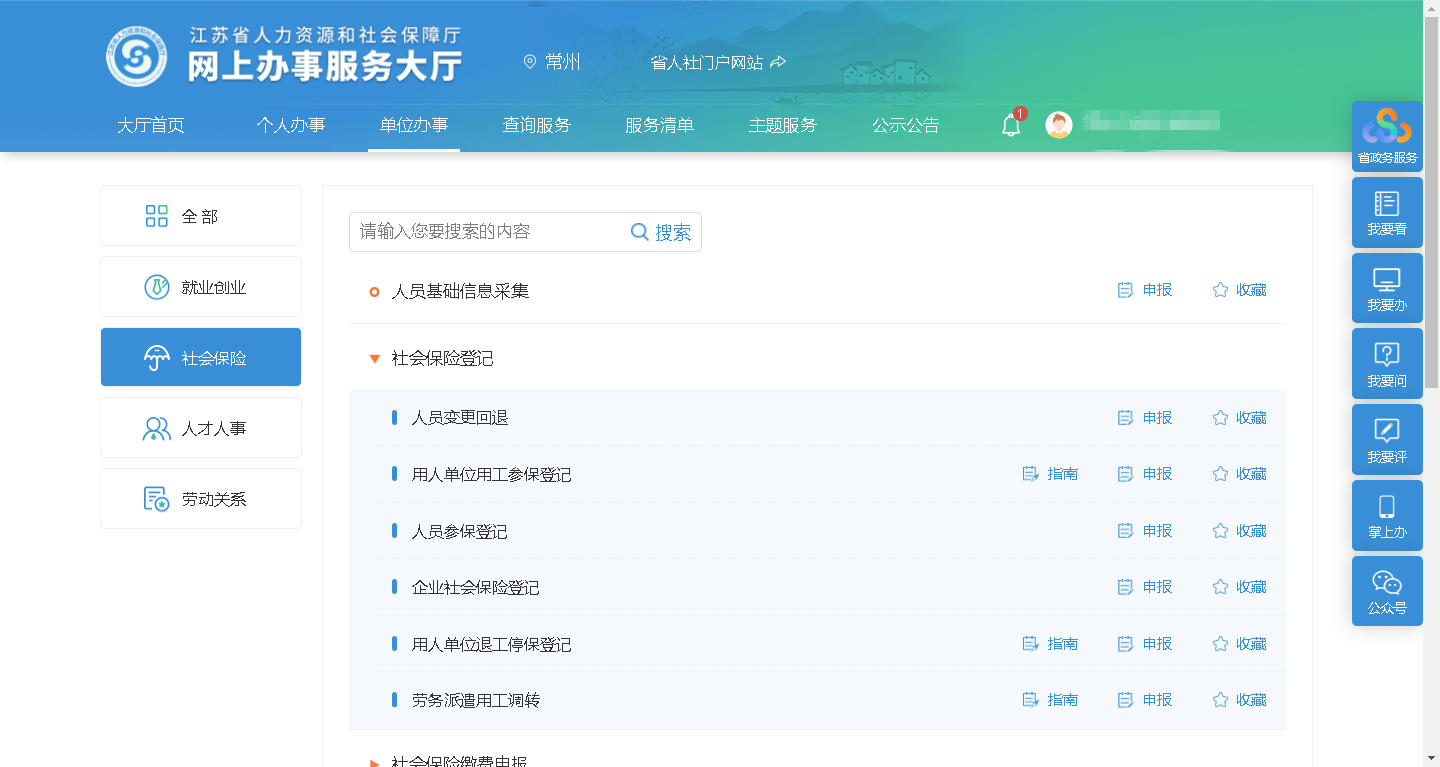The image size is (1440, 767).
Task: Favorite 人员基础信息采集 with 收藏 star
Action: [x=1239, y=290]
